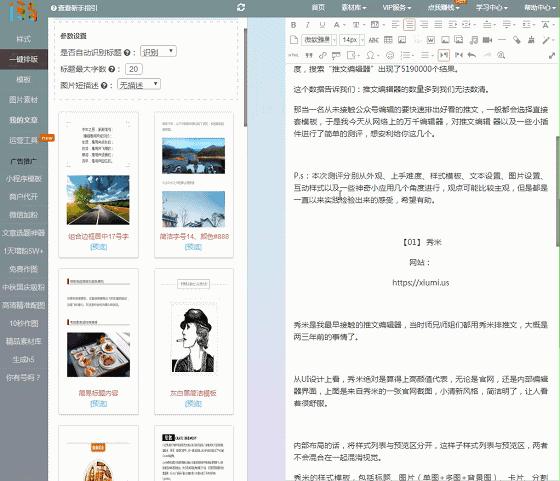Open the special characters Omega dropdown
Screen dimensions: 560x481
click(x=371, y=55)
